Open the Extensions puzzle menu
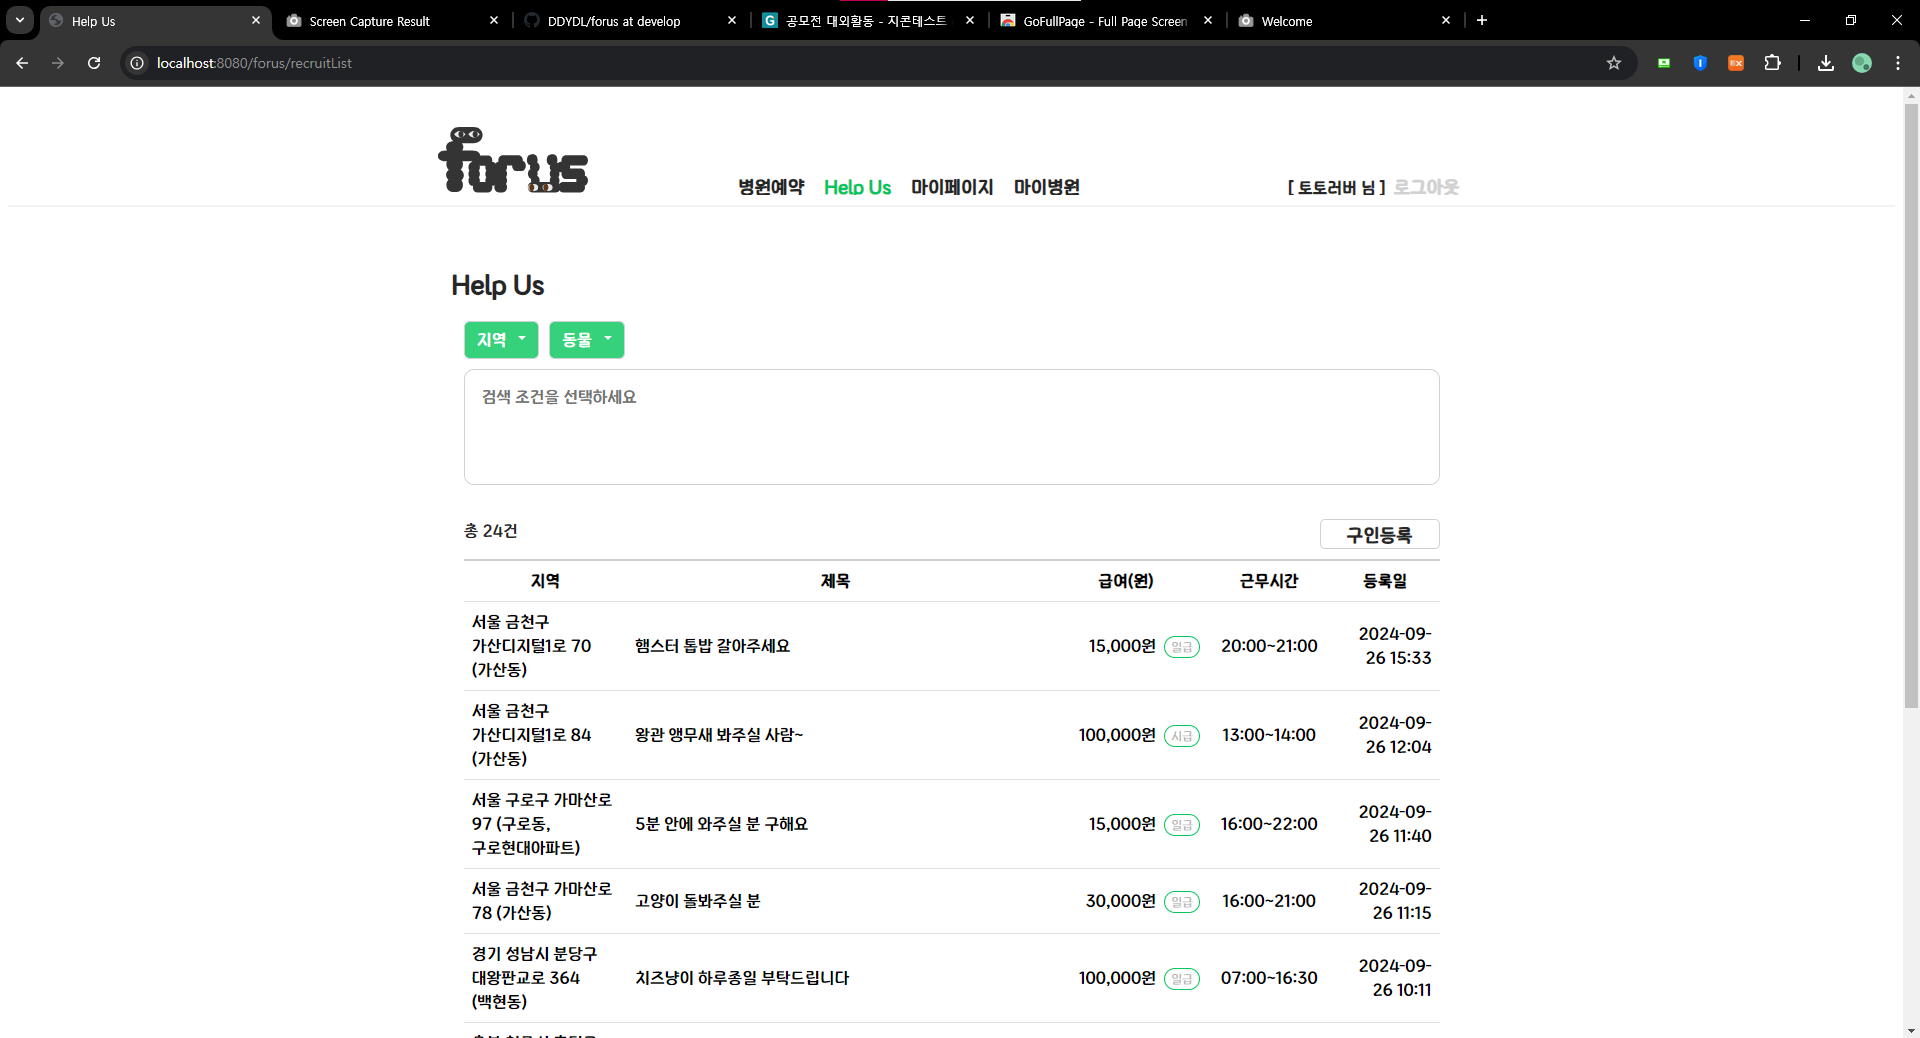1920x1038 pixels. [x=1772, y=63]
